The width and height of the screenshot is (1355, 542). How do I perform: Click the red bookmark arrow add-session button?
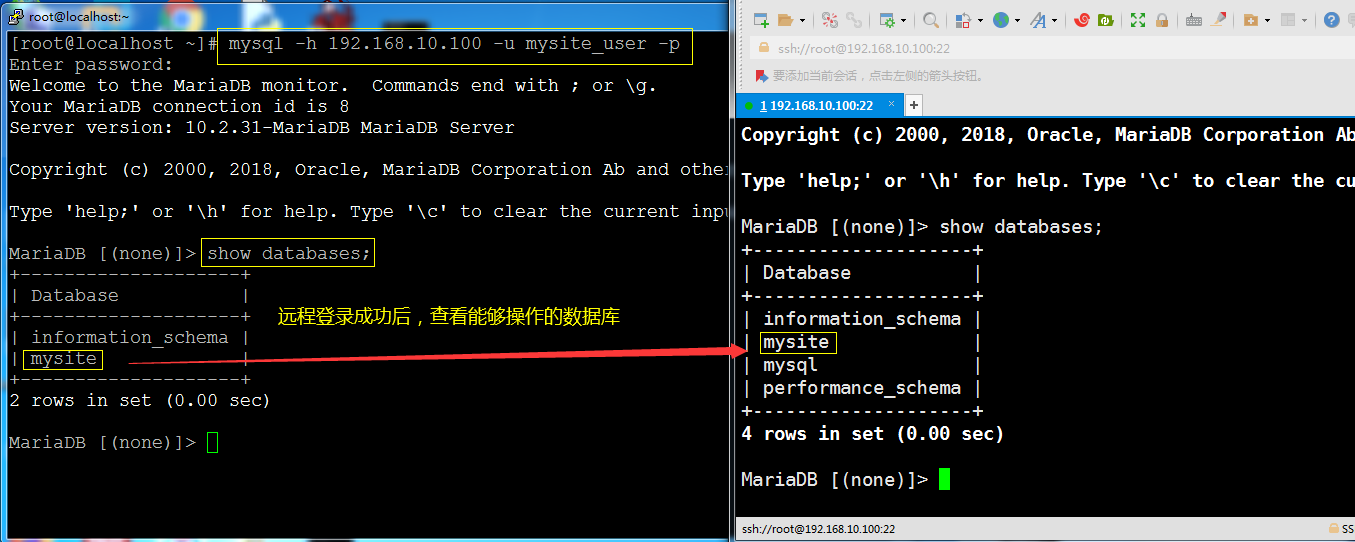click(762, 76)
